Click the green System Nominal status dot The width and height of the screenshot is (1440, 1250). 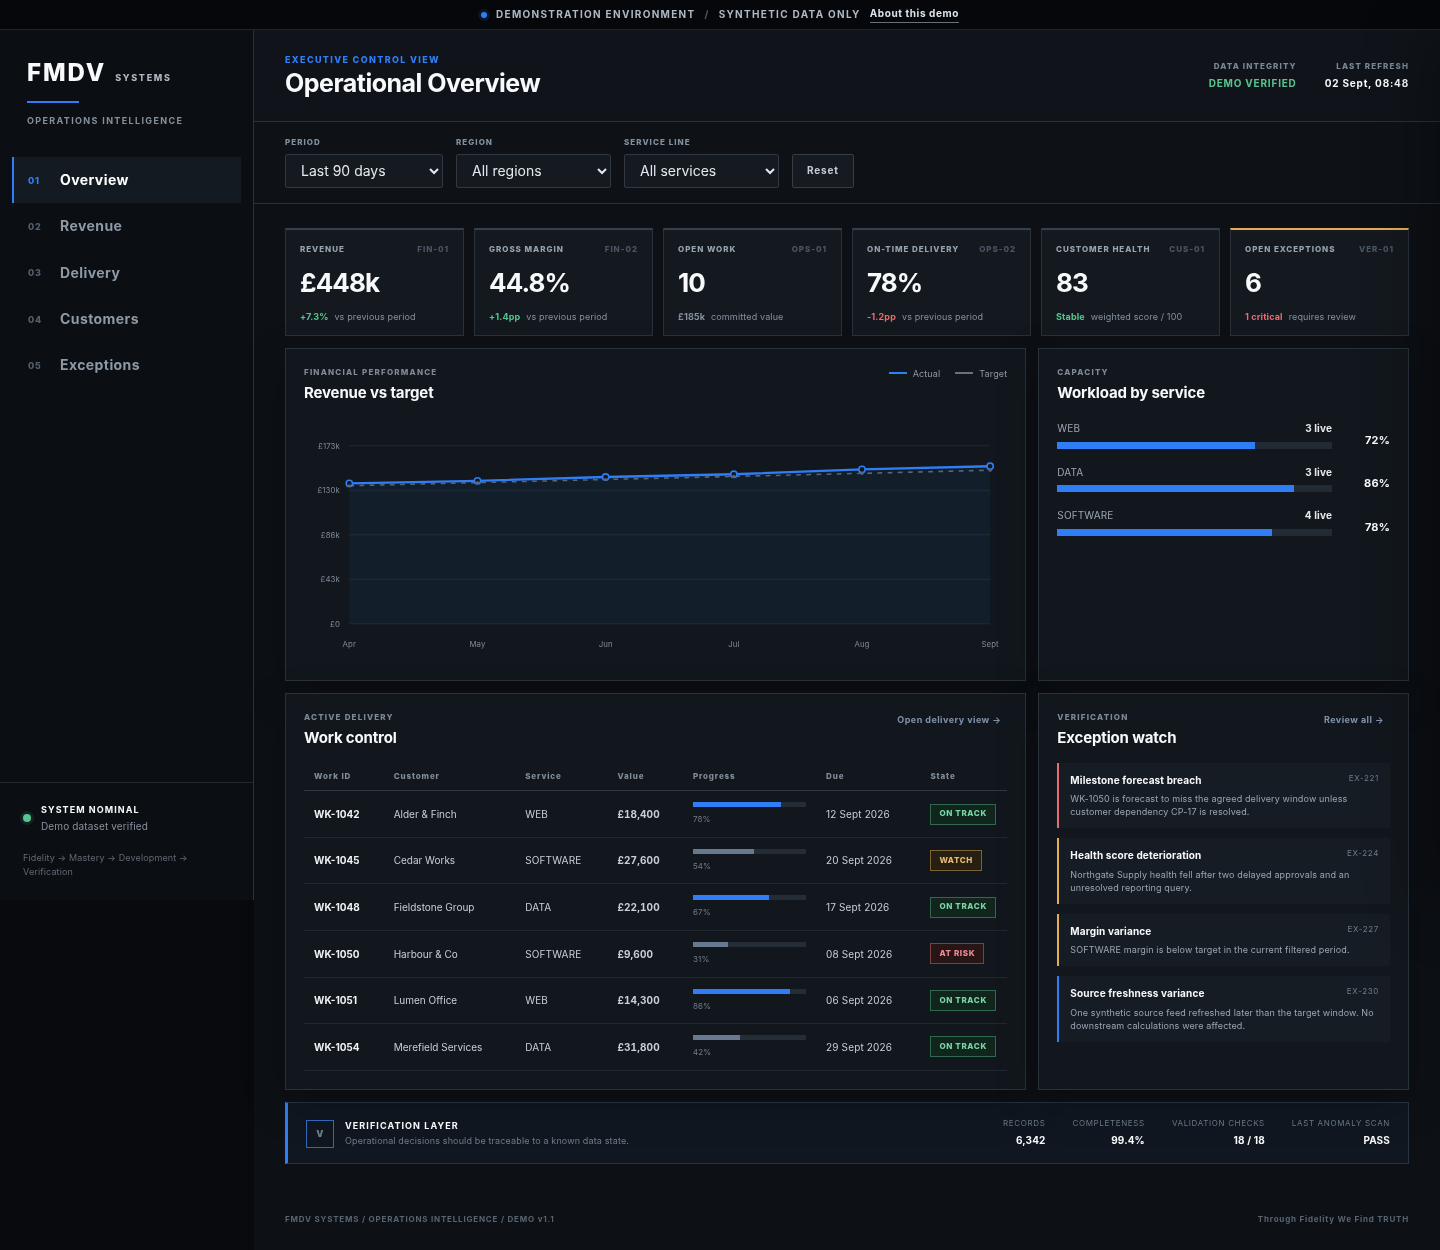click(x=27, y=818)
